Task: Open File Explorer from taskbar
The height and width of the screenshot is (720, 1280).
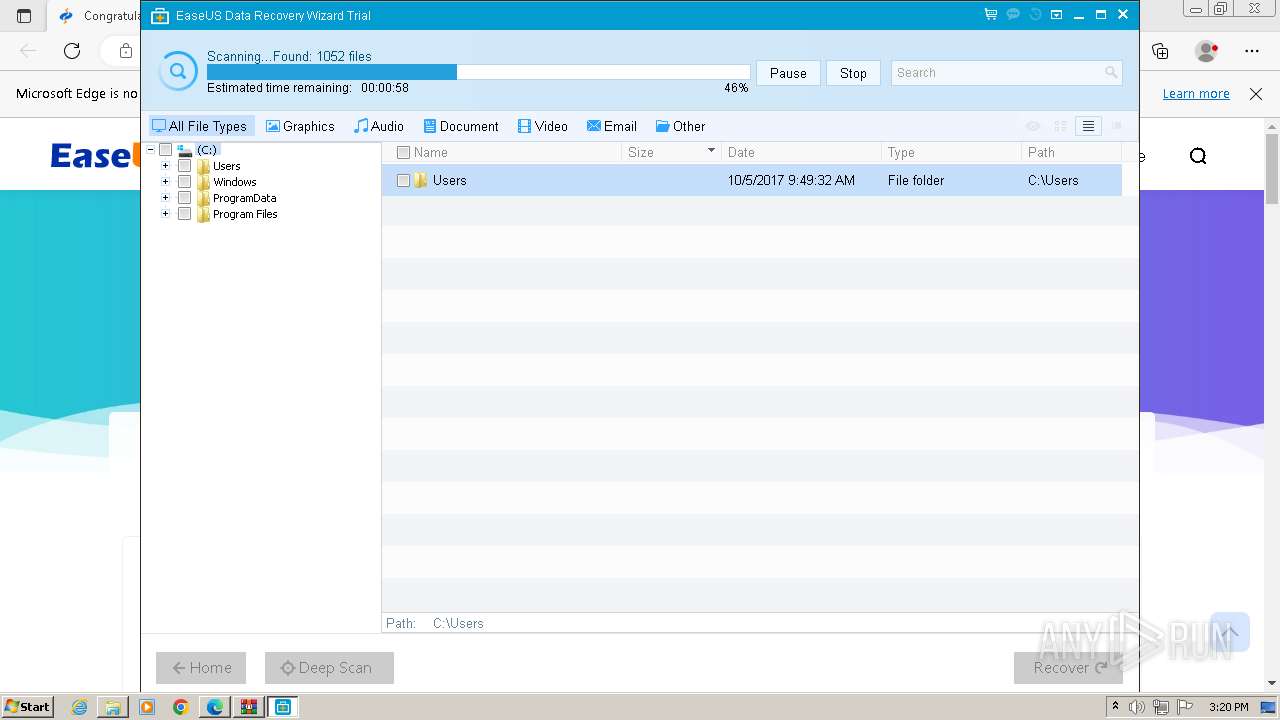Action: [x=113, y=707]
